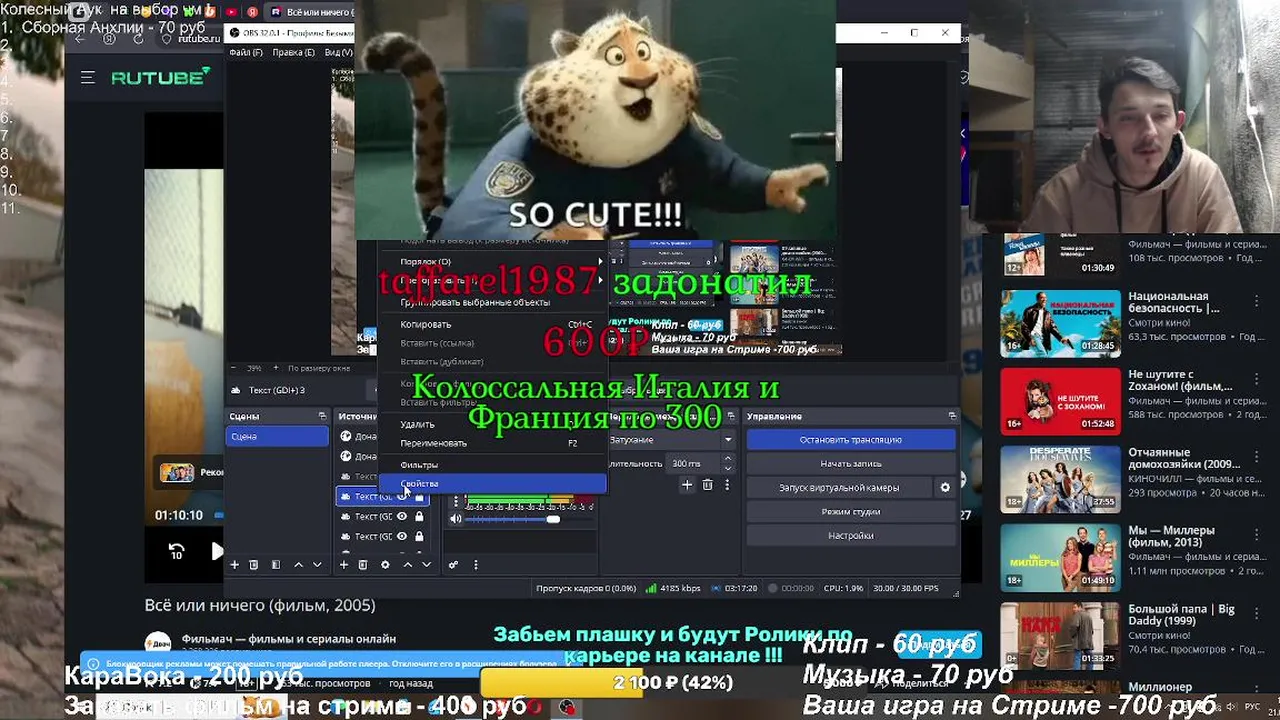
Task: Open scene filters icon in Сцены panel
Action: [x=276, y=565]
